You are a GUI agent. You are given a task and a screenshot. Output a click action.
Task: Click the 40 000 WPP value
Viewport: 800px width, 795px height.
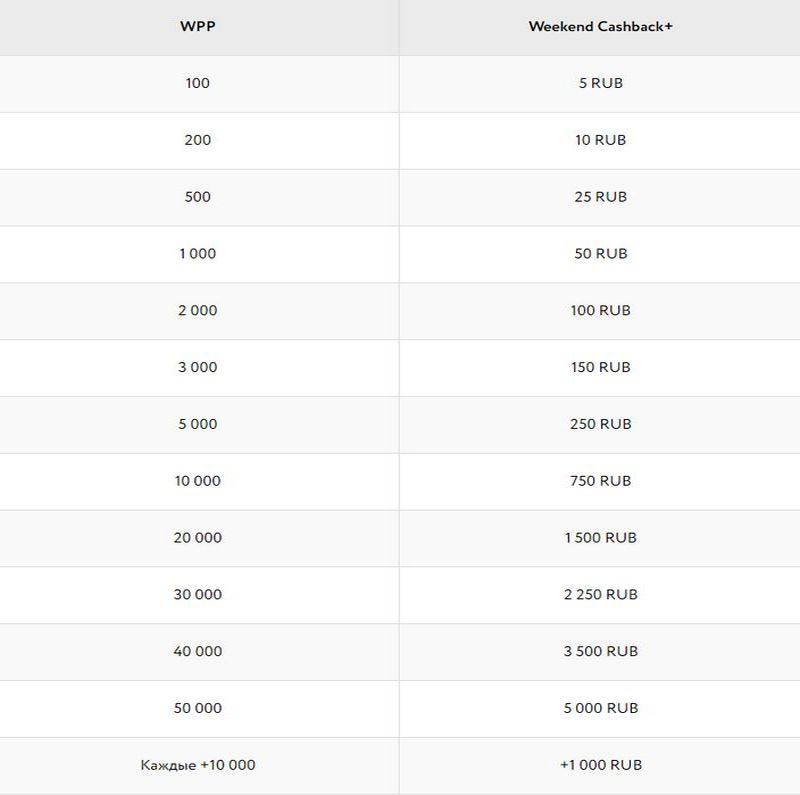197,651
